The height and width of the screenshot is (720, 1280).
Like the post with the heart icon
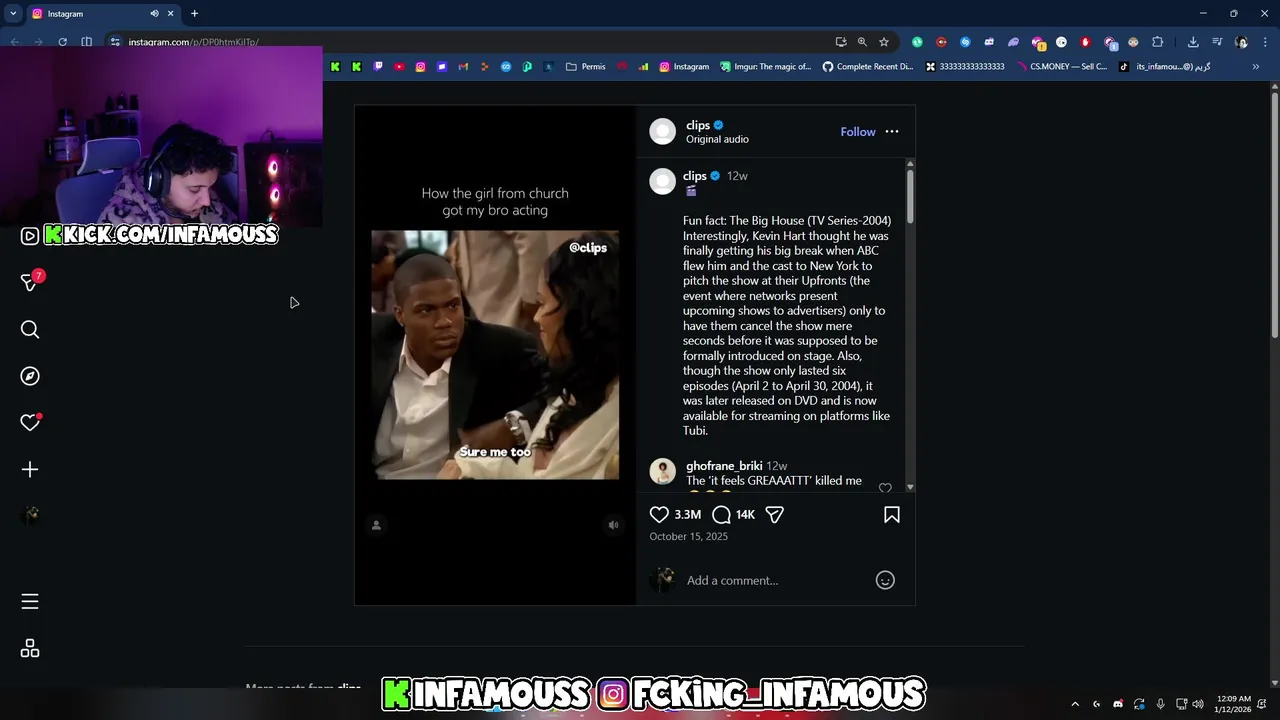659,515
